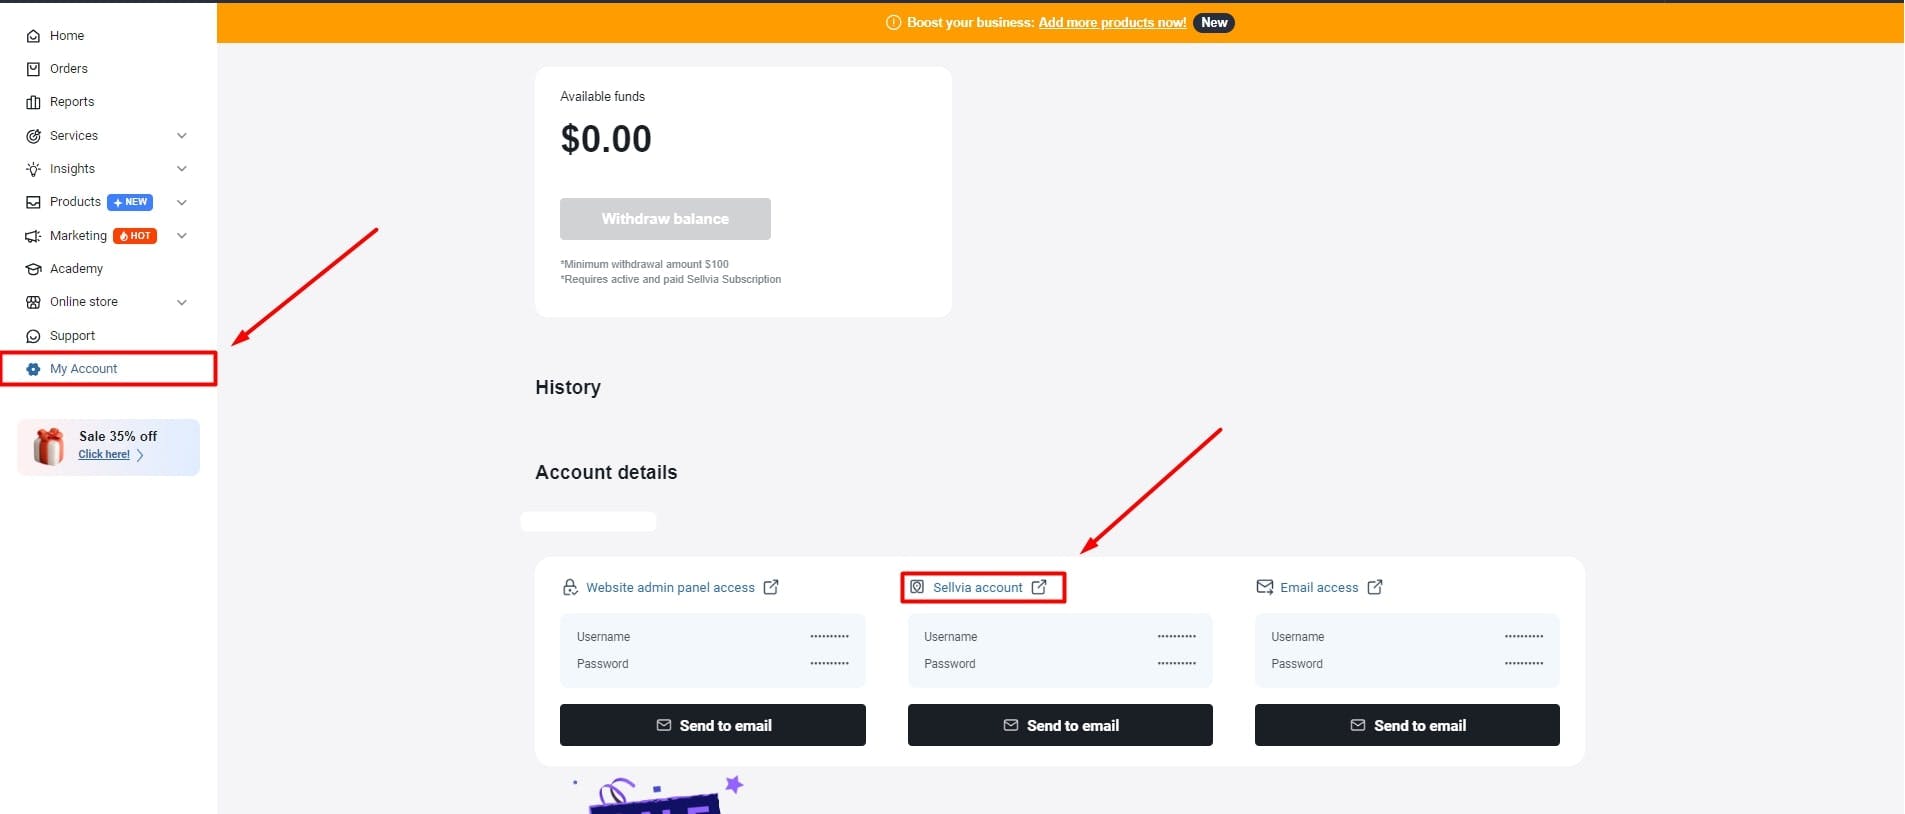The width and height of the screenshot is (1905, 814).
Task: Open the Marketing menu item
Action: [x=78, y=236]
